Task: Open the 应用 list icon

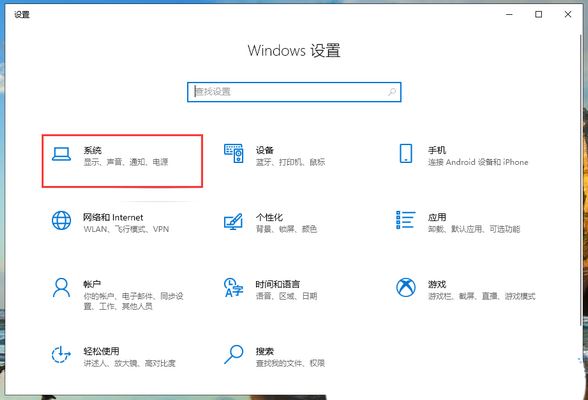Action: point(406,220)
